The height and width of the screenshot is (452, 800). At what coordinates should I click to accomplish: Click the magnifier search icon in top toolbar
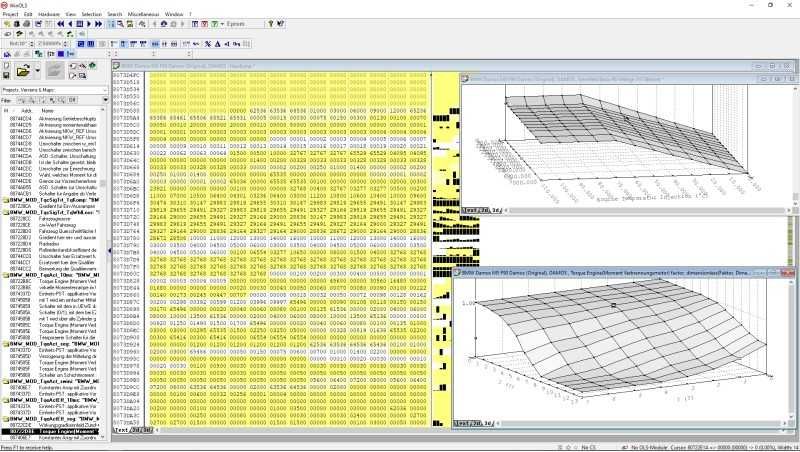tap(120, 24)
